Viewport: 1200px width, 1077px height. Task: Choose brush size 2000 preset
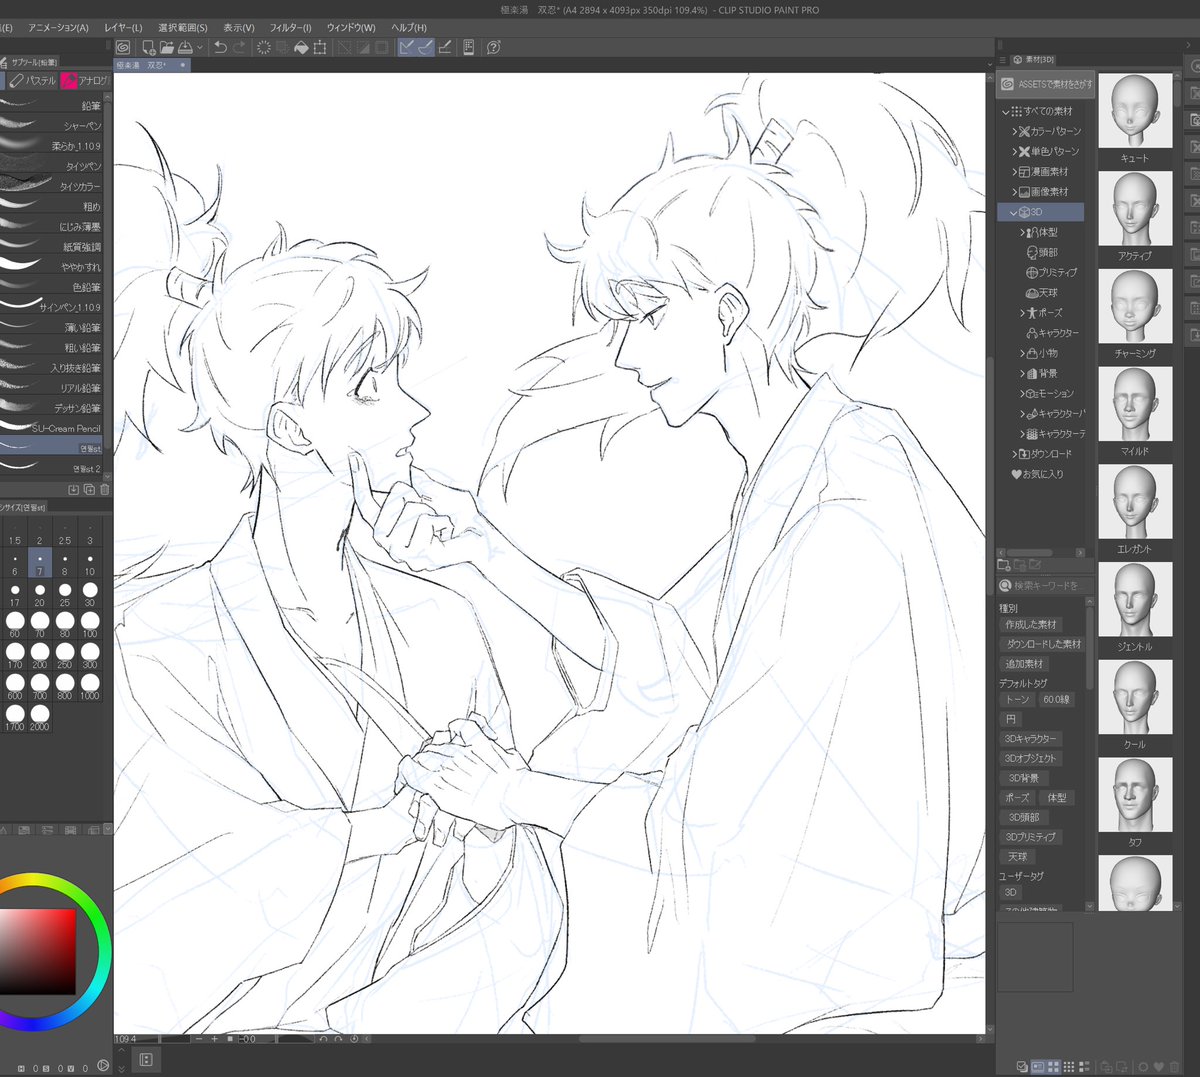pos(40,718)
